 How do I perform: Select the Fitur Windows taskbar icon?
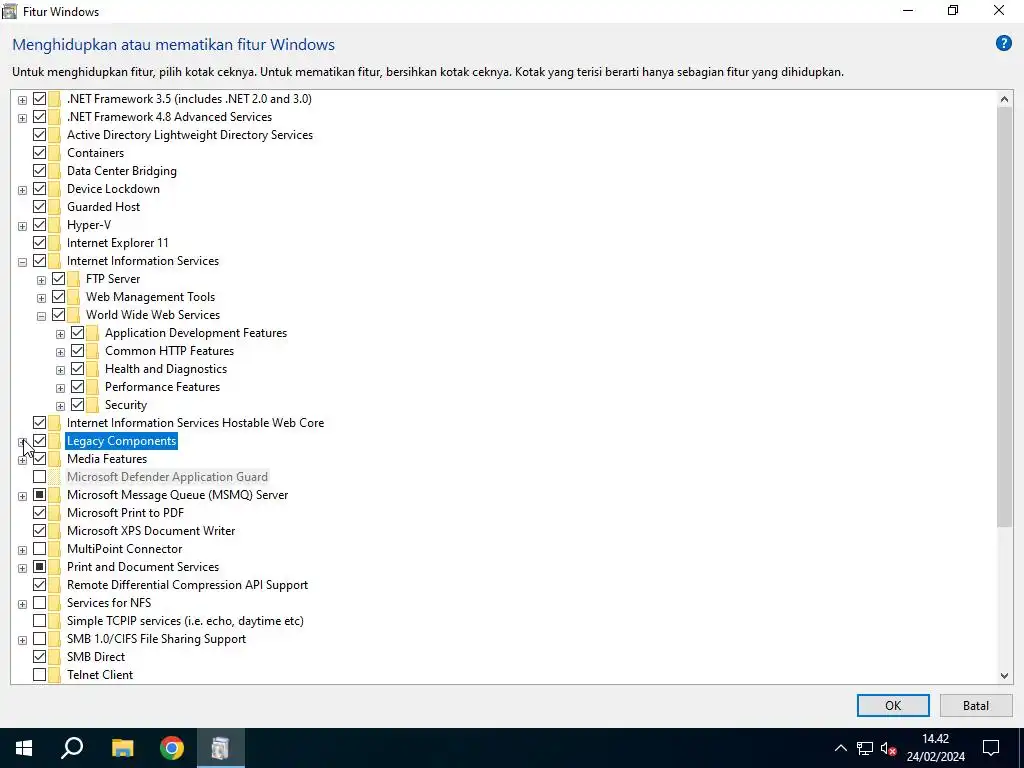[220, 748]
